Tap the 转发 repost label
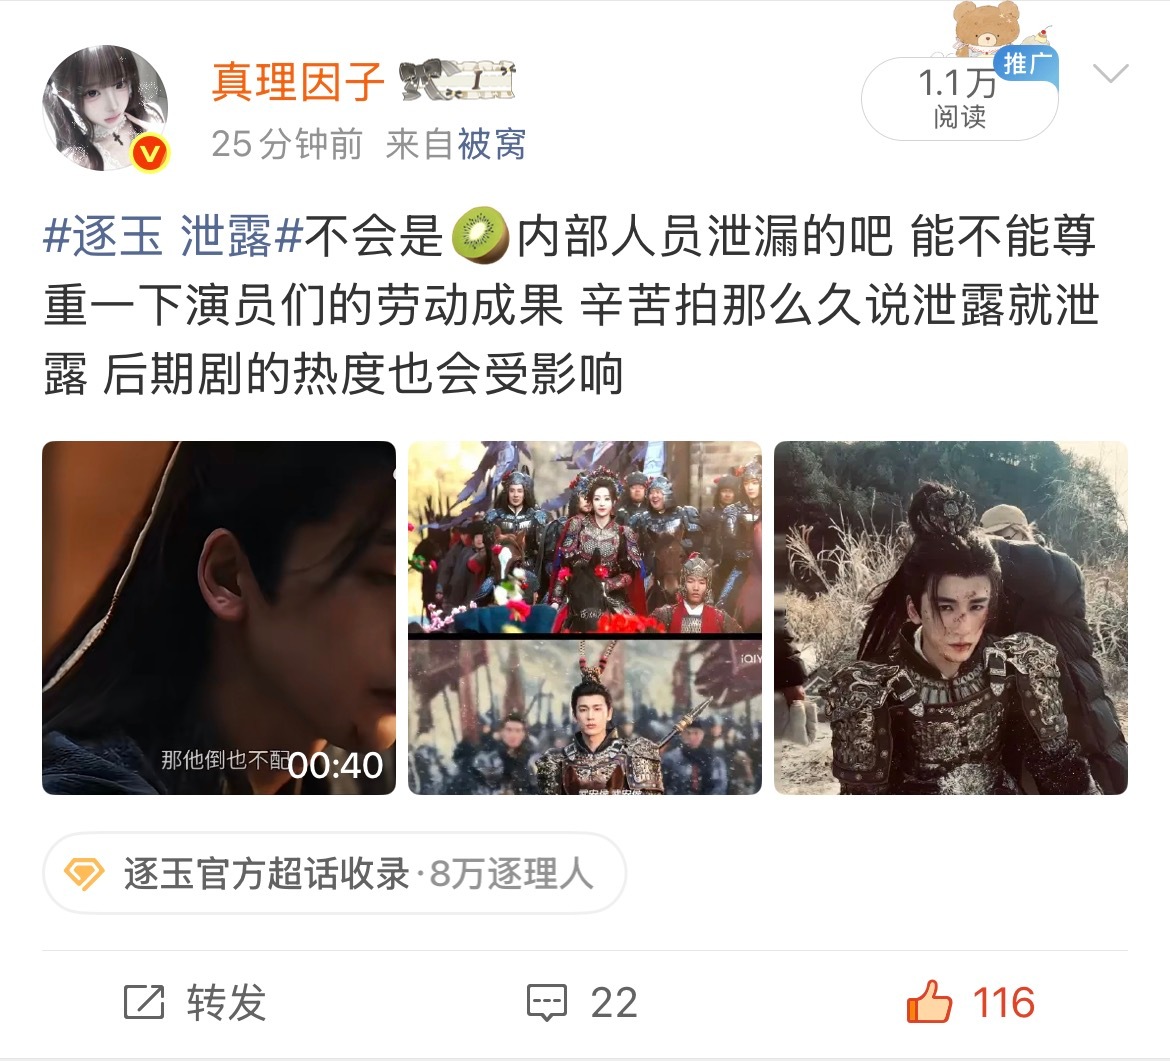This screenshot has height=1061, width=1170. point(226,1002)
